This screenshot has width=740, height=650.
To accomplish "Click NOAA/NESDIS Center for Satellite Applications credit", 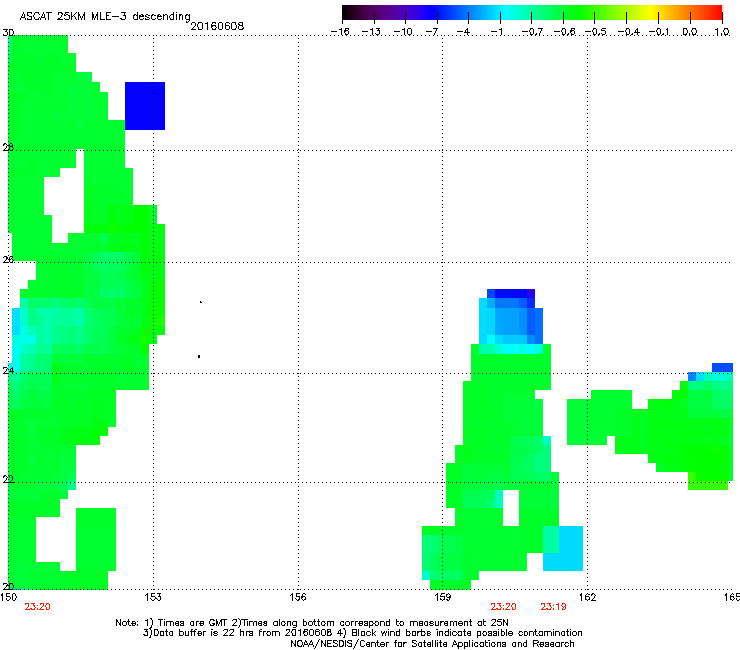I will coord(432,644).
